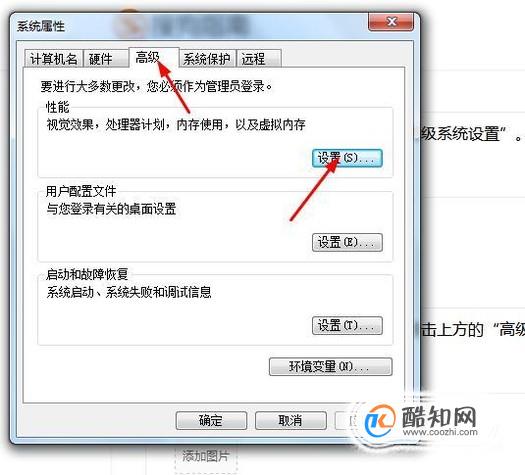
Task: Open 环境变量(N) environment variables
Action: (x=330, y=367)
